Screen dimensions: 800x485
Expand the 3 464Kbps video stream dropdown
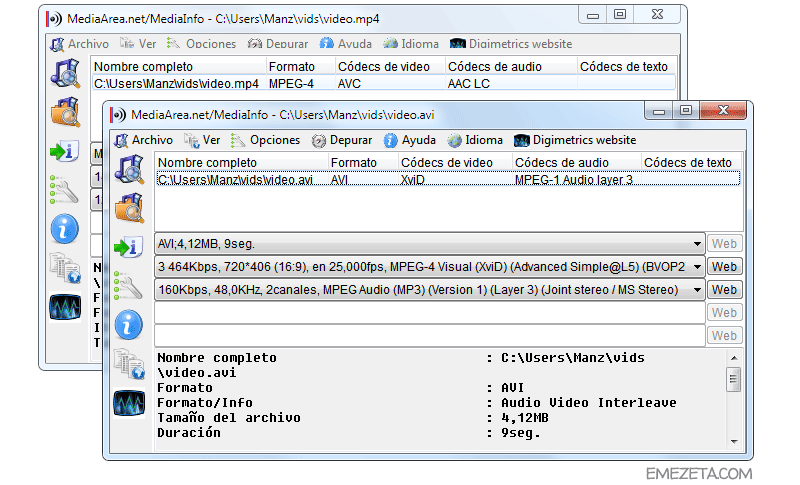(697, 267)
